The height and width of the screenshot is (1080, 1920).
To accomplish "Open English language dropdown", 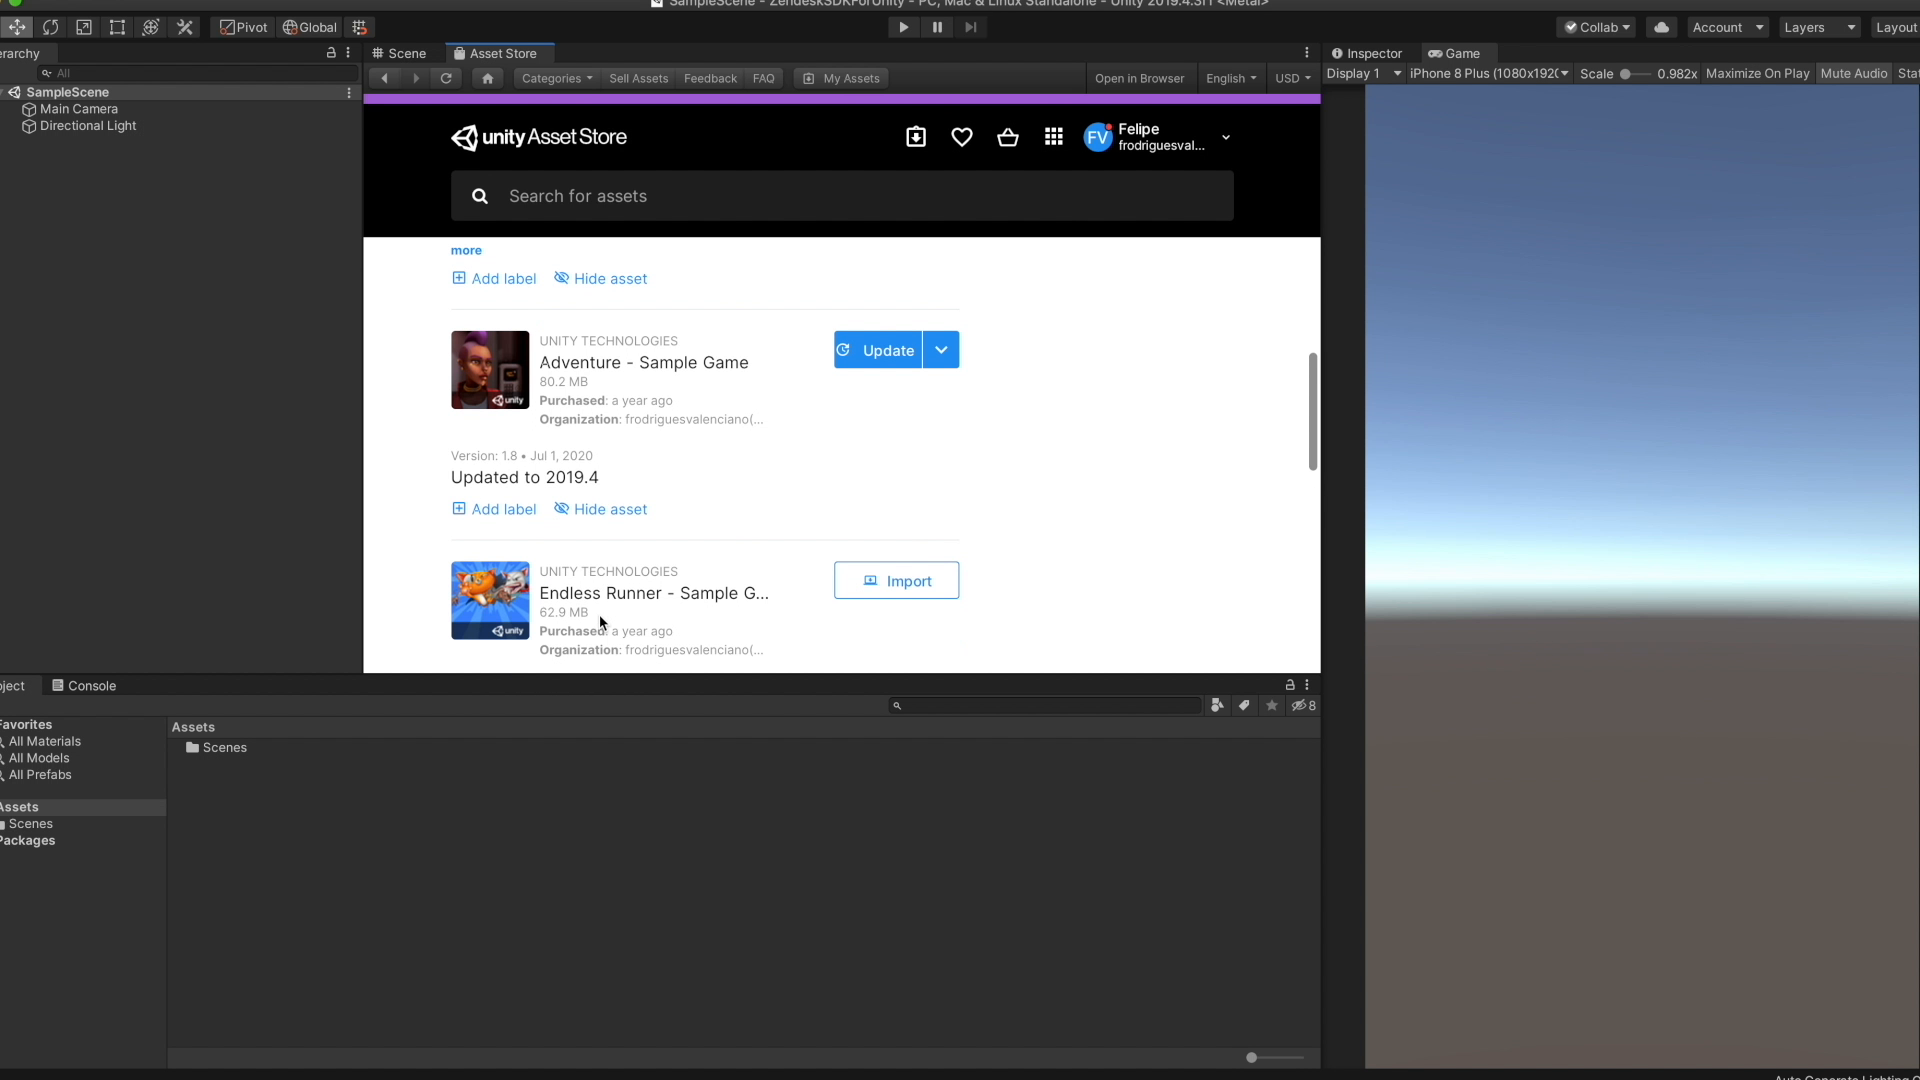I will click(1231, 78).
